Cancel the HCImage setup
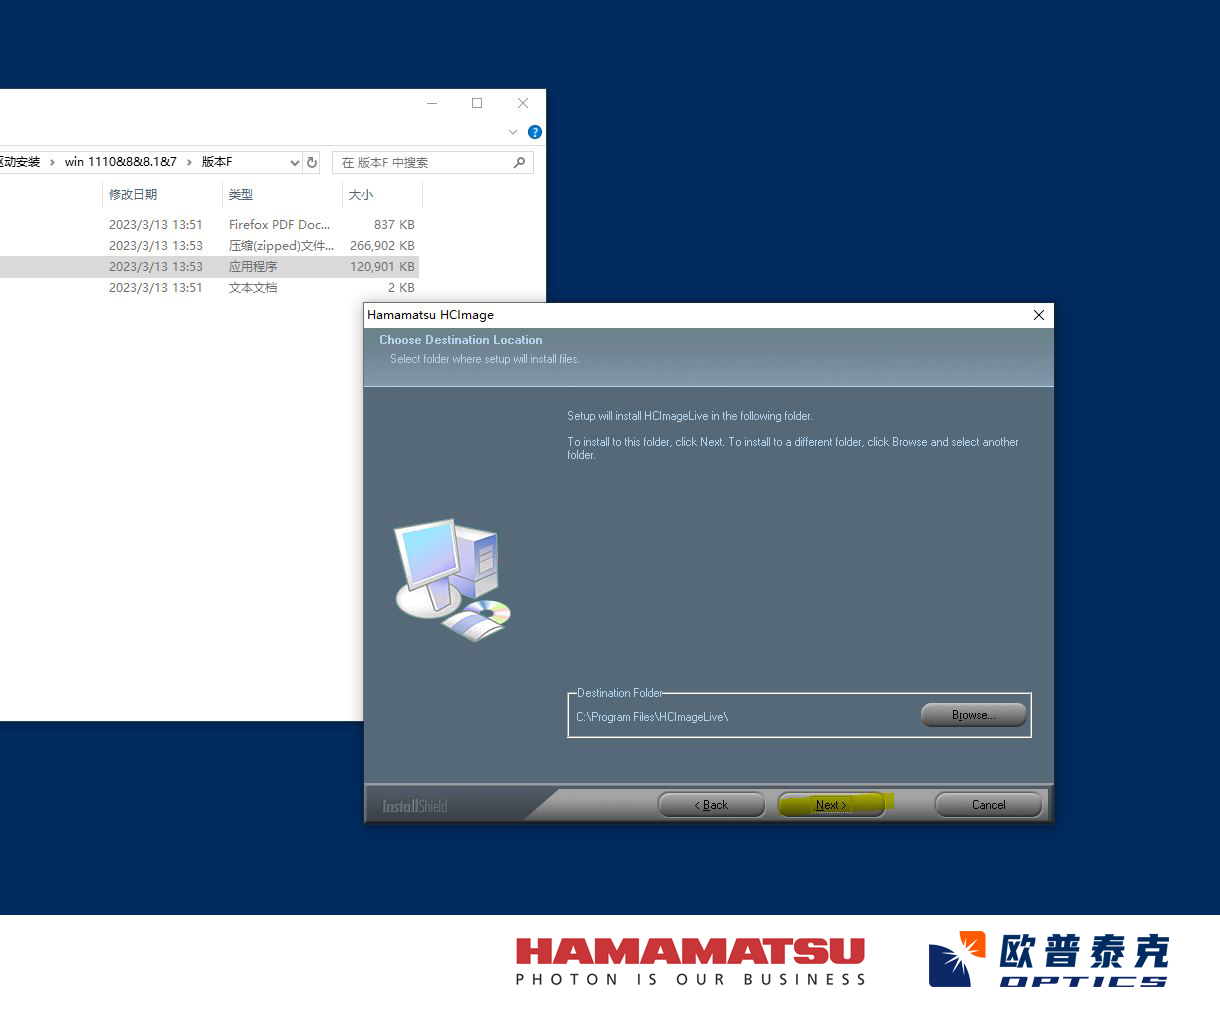Viewport: 1220px width, 1016px height. 988,805
